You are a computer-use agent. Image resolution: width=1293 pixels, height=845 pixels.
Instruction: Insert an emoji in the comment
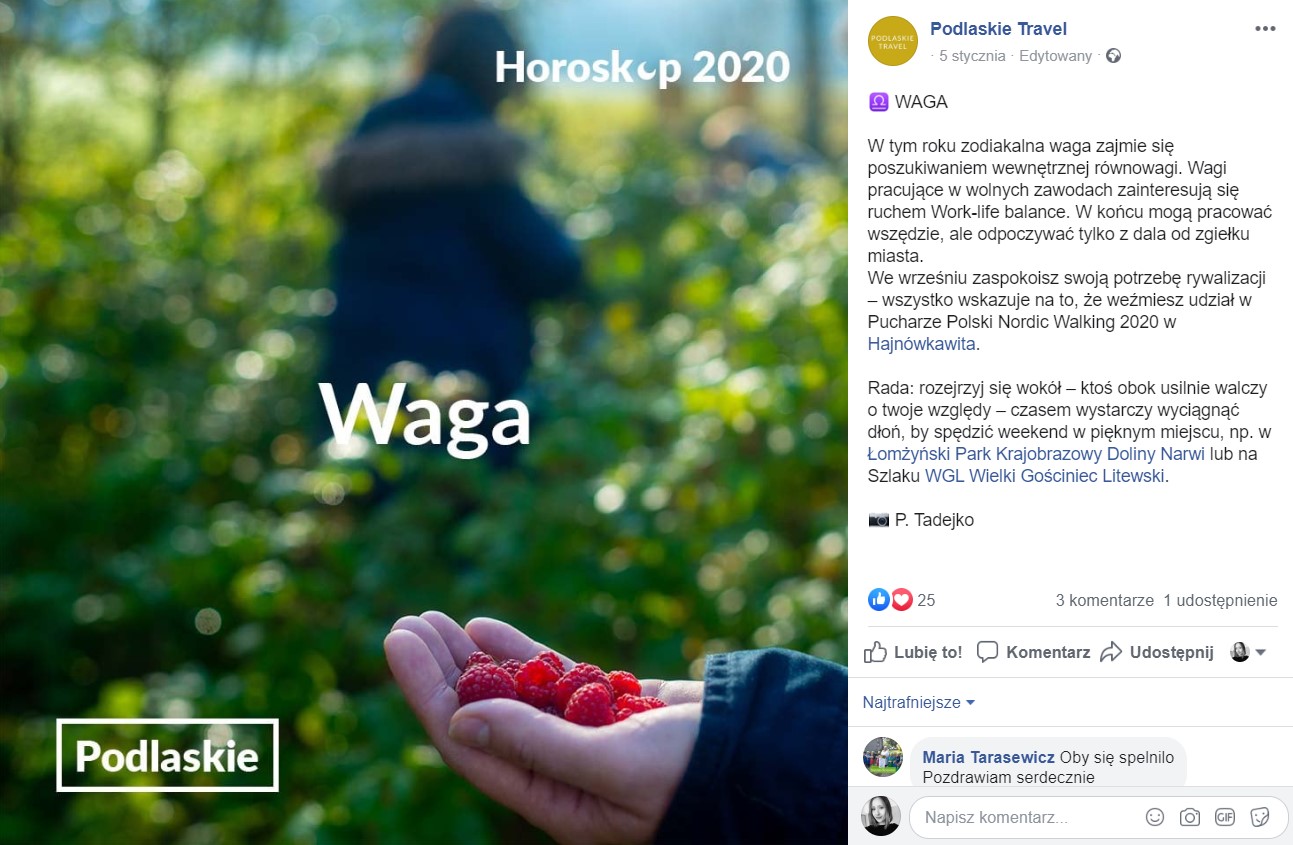click(x=1155, y=817)
